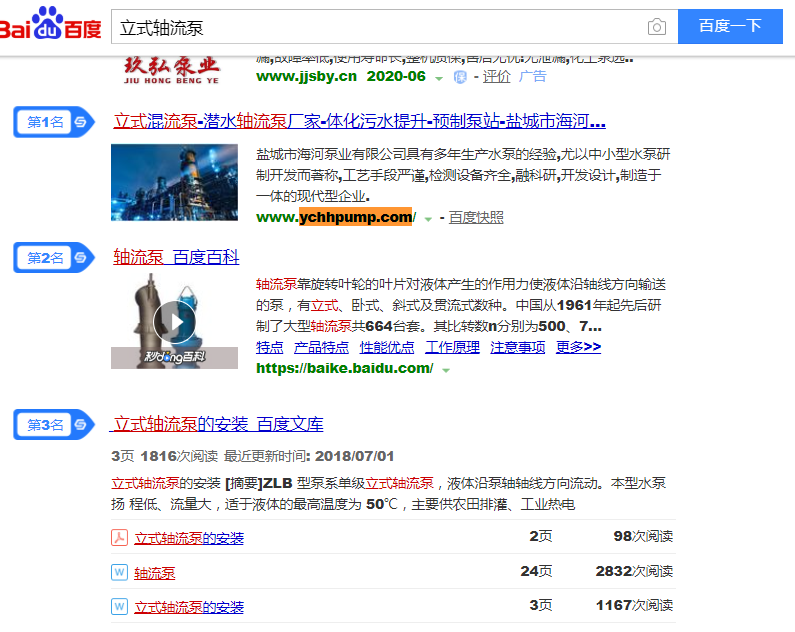This screenshot has height=632, width=795.
Task: Open 3页 立式轴流泵的安装 document
Action: pyautogui.click(x=189, y=607)
